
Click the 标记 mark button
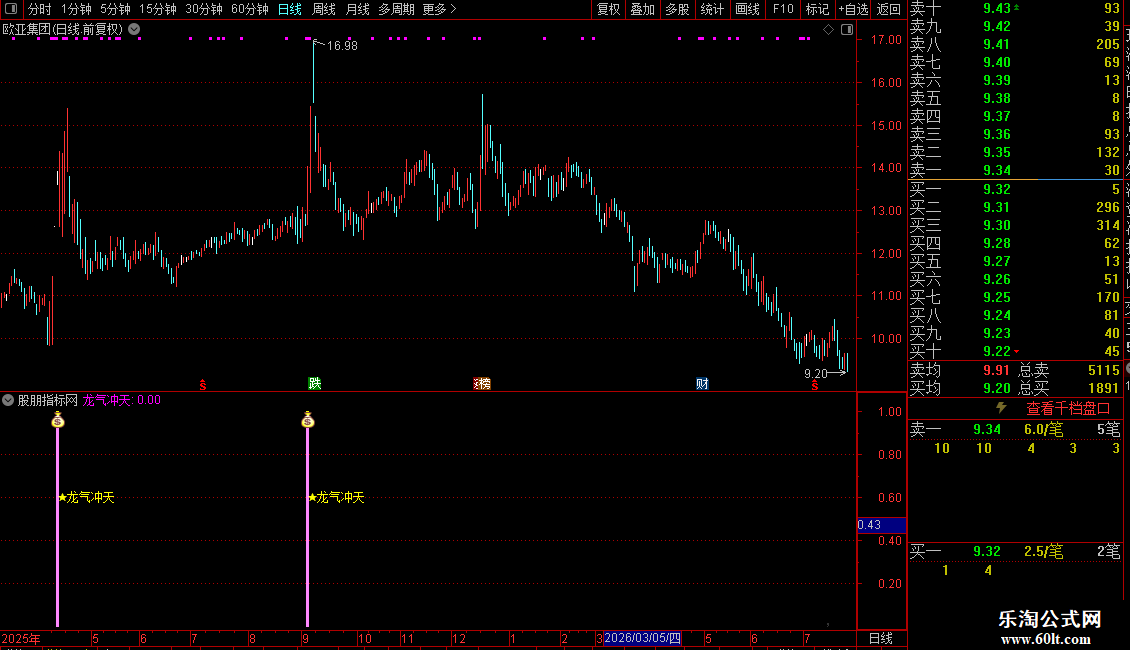(x=817, y=9)
